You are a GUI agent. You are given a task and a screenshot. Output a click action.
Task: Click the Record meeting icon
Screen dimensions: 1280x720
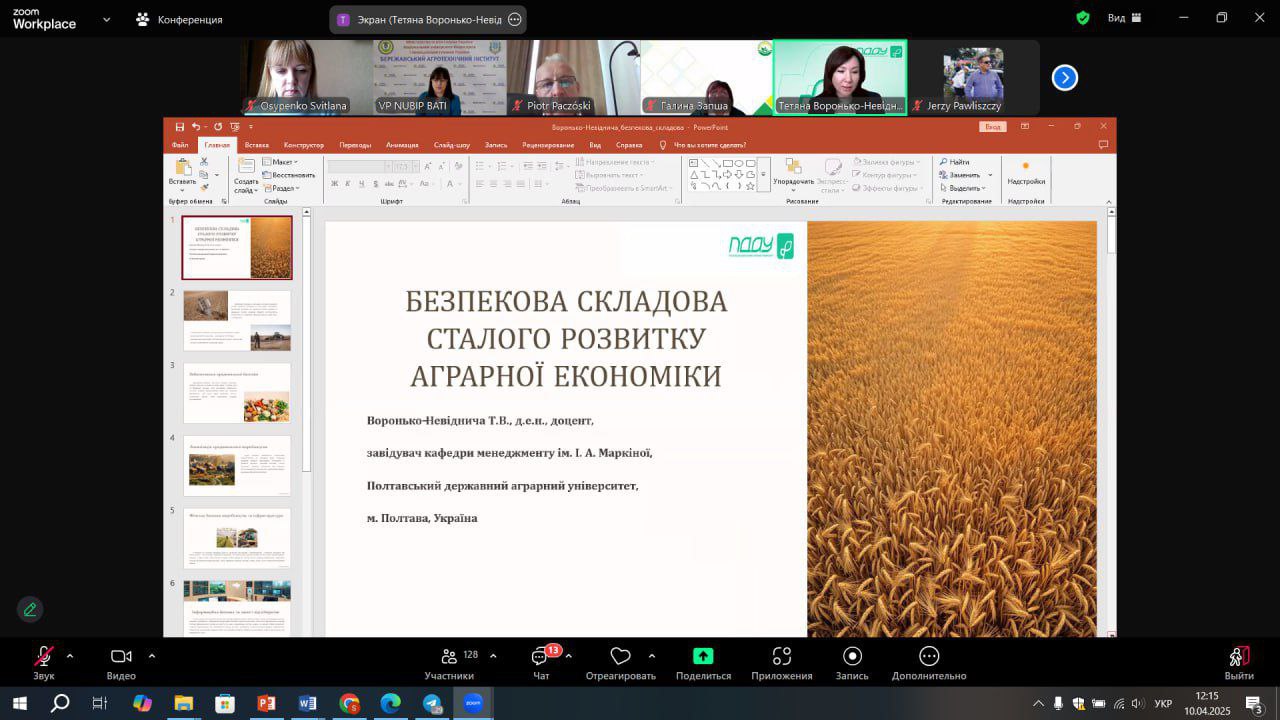(852, 656)
